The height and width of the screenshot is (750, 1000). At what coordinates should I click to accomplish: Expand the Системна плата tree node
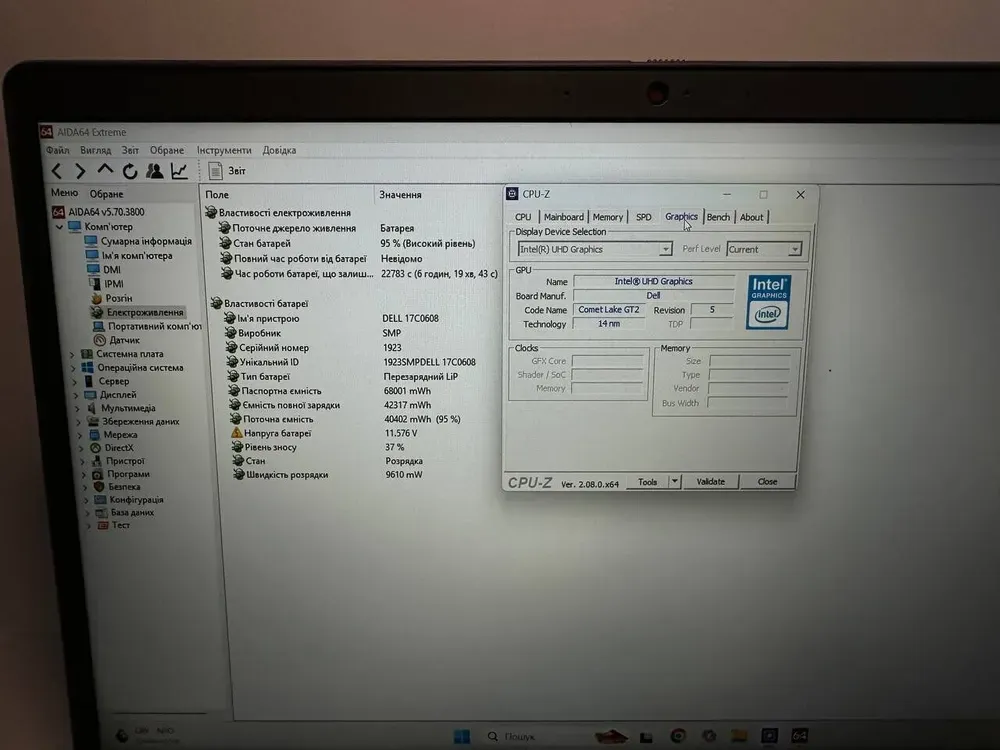[x=73, y=354]
